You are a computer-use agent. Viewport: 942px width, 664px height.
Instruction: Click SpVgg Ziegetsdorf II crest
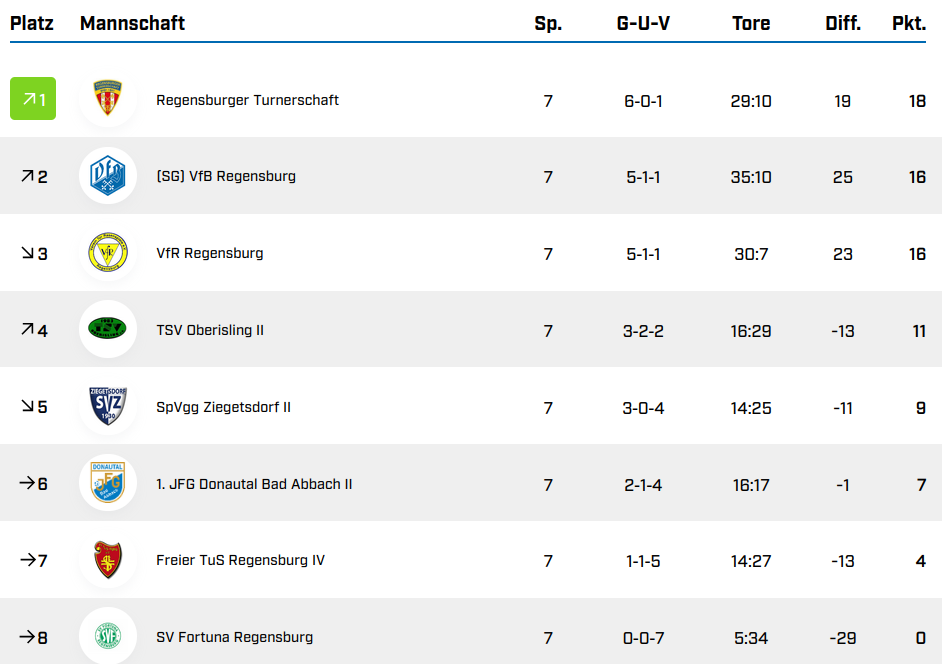107,406
